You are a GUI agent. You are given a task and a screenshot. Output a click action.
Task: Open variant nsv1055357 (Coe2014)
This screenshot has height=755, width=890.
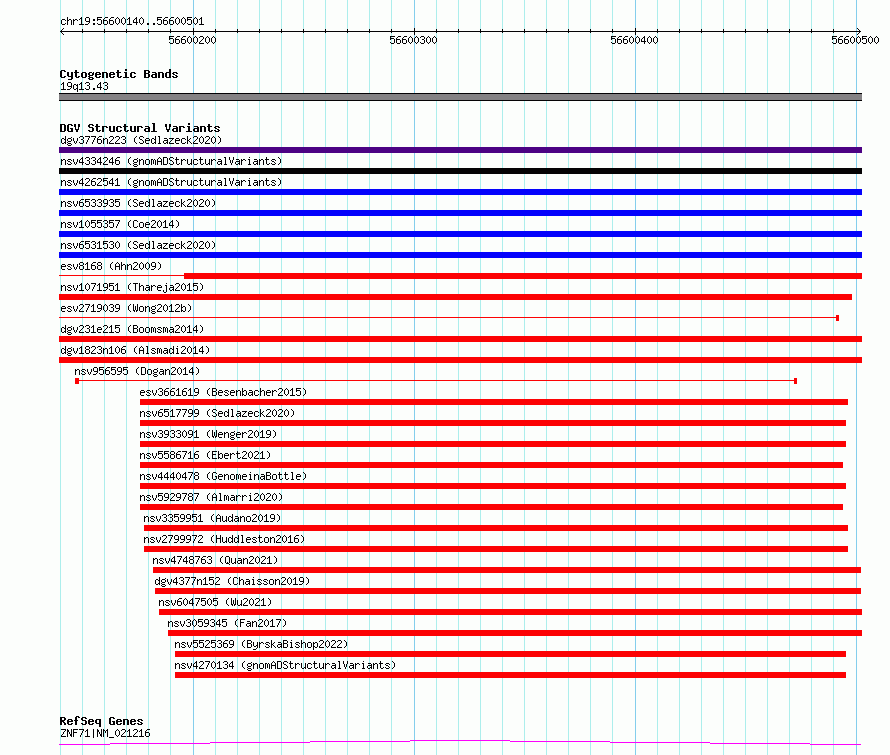click(120, 224)
